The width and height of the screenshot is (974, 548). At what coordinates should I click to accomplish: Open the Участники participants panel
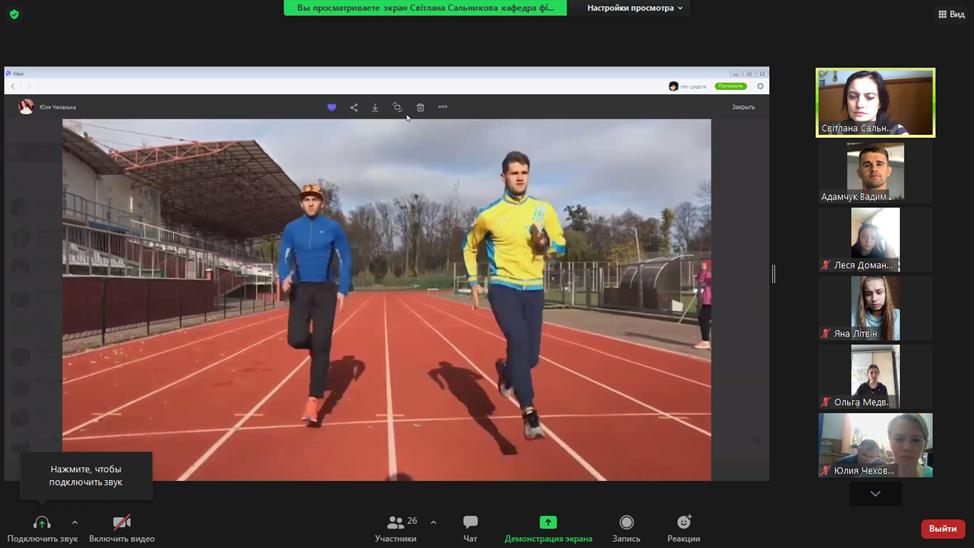point(397,528)
